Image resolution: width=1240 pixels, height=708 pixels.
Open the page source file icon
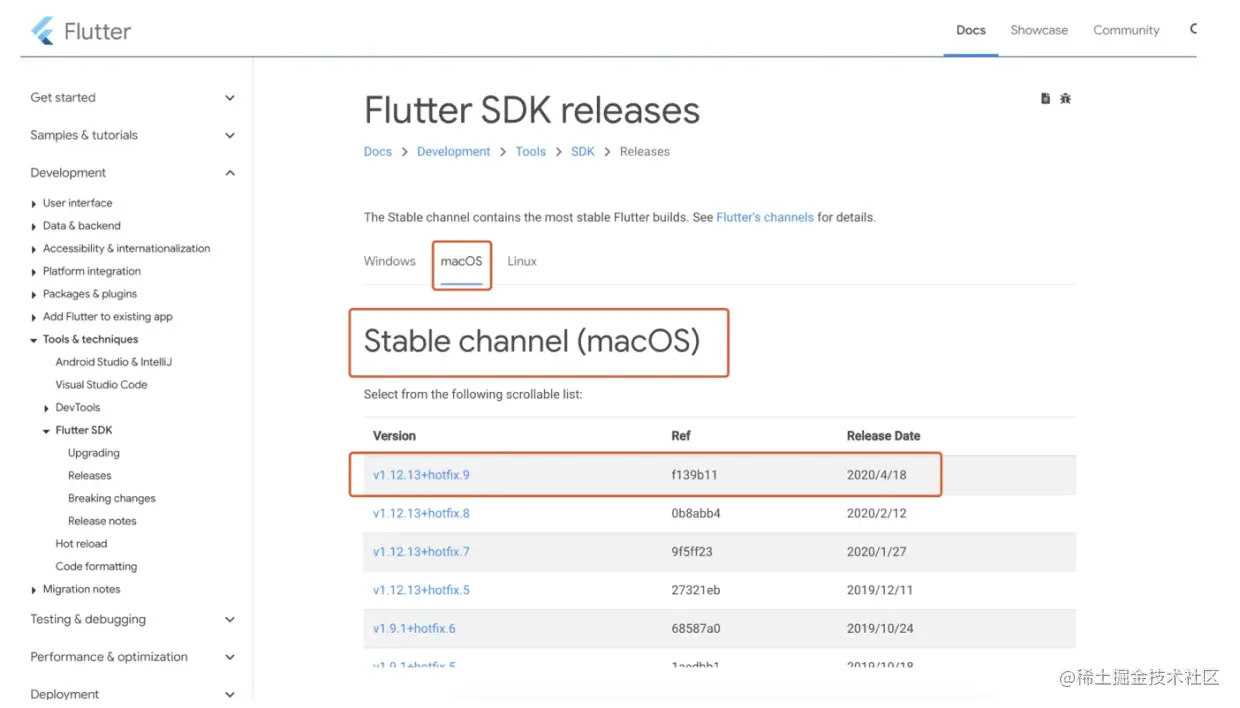pos(1045,98)
